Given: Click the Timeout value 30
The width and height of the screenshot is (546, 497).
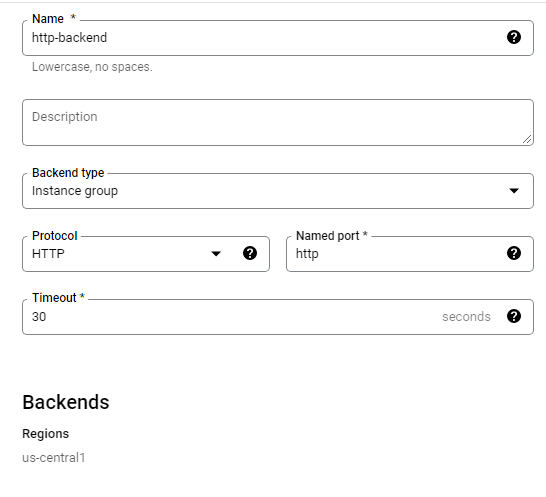Looking at the screenshot, I should [39, 317].
